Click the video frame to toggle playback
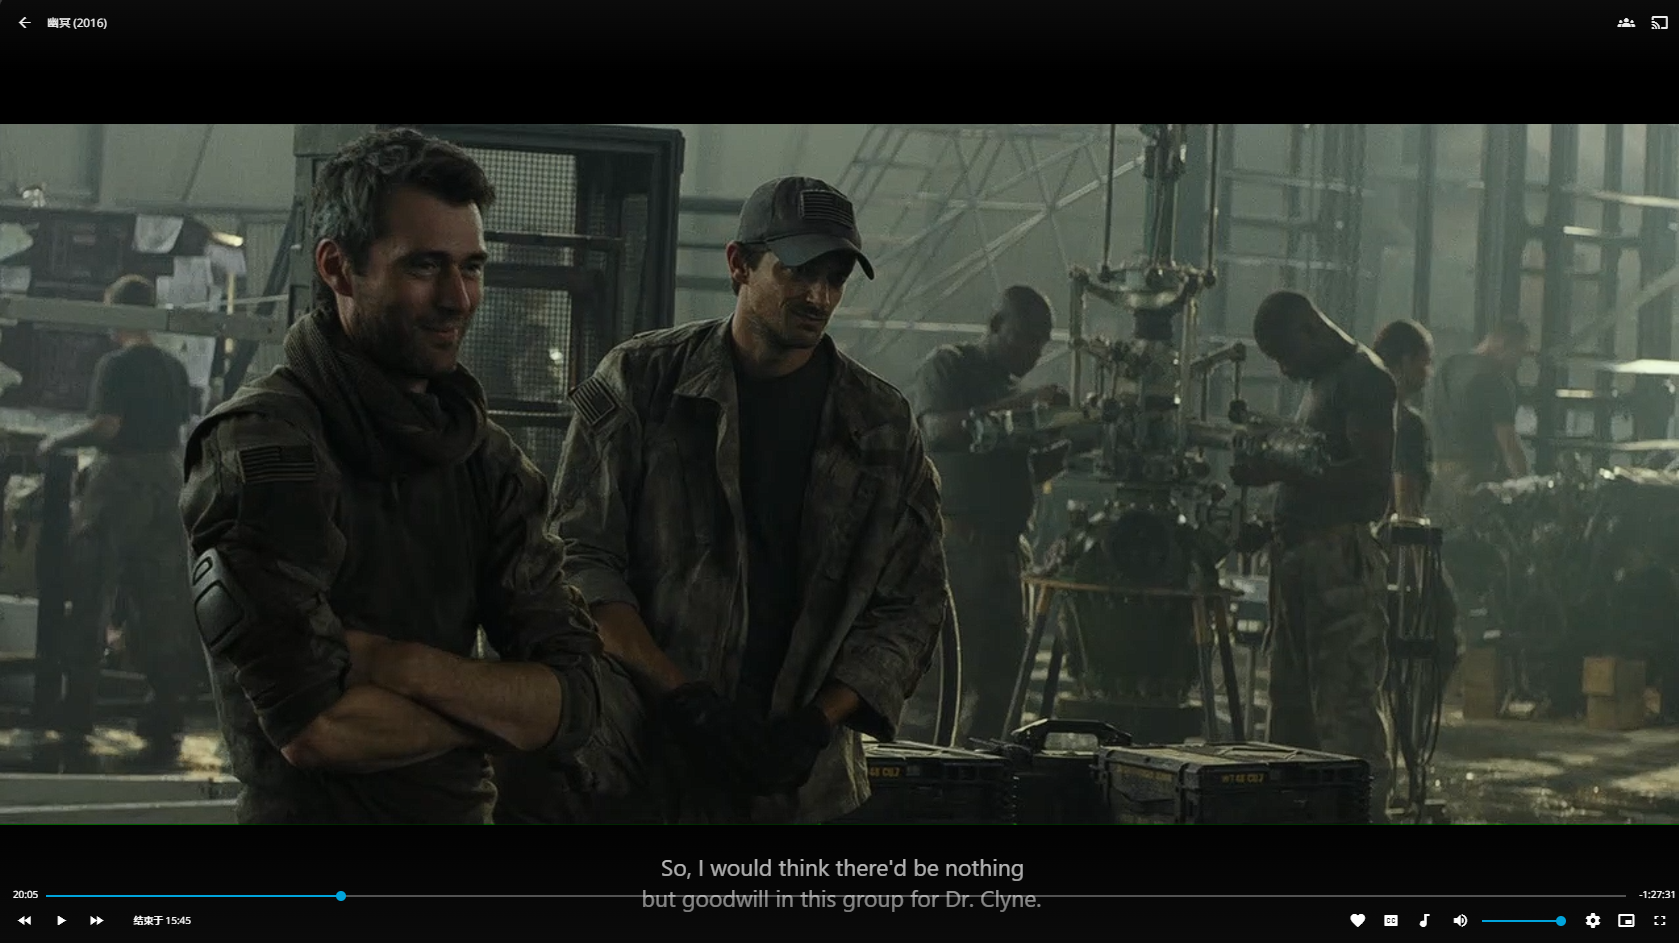Image resolution: width=1679 pixels, height=943 pixels. (839, 474)
